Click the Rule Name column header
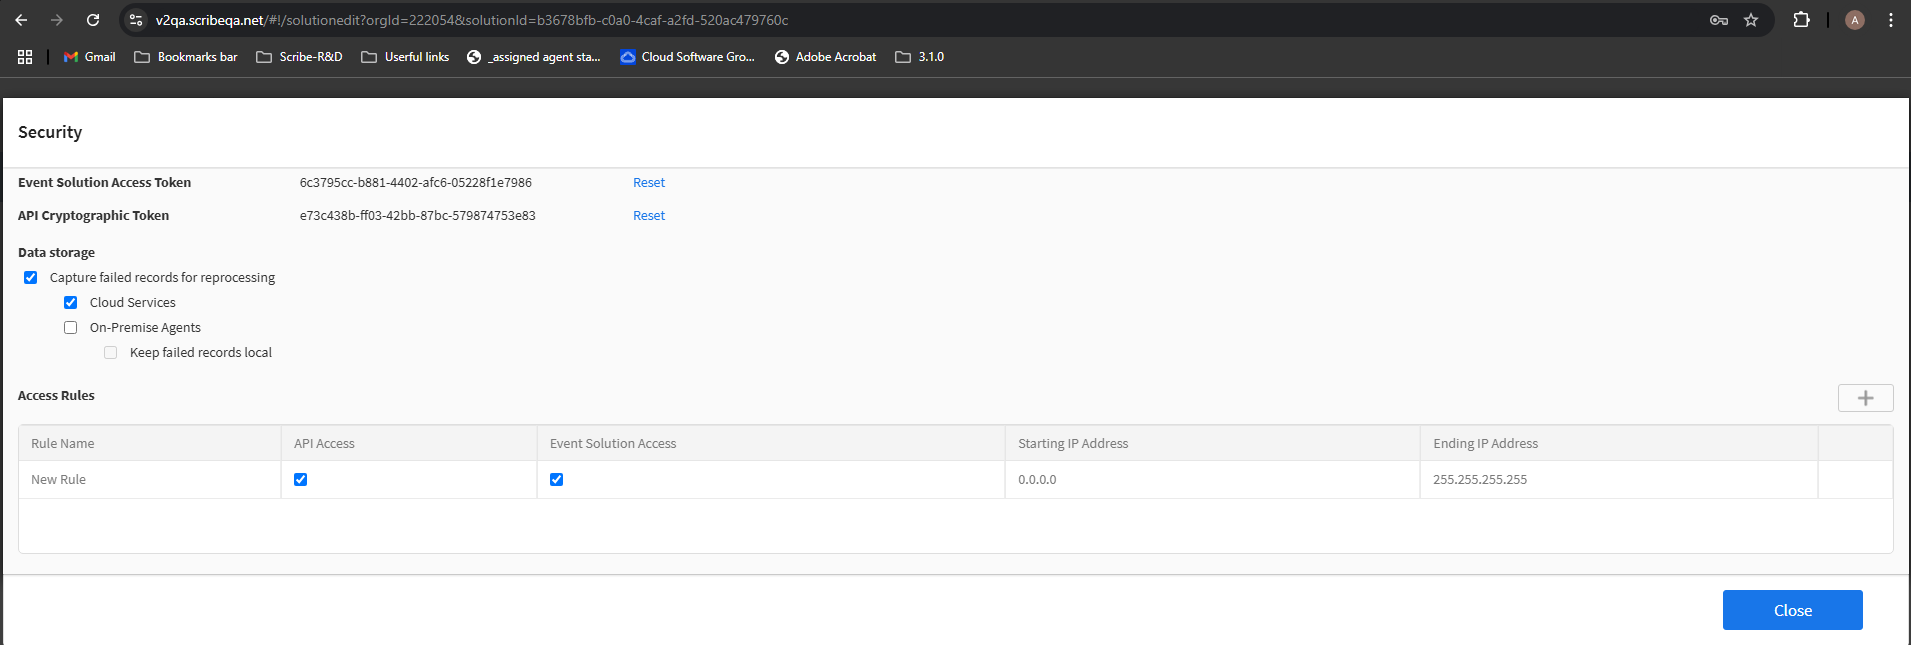This screenshot has height=645, width=1911. coord(150,443)
